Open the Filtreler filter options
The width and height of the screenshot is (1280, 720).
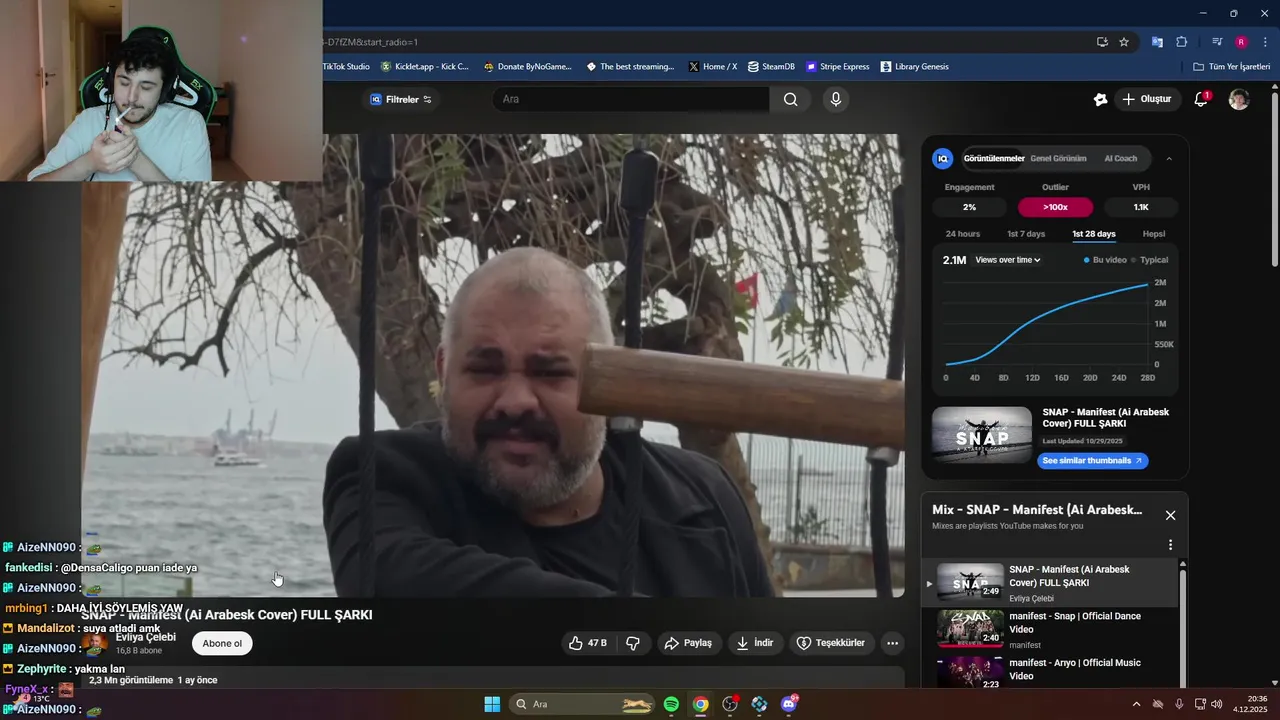(x=401, y=99)
